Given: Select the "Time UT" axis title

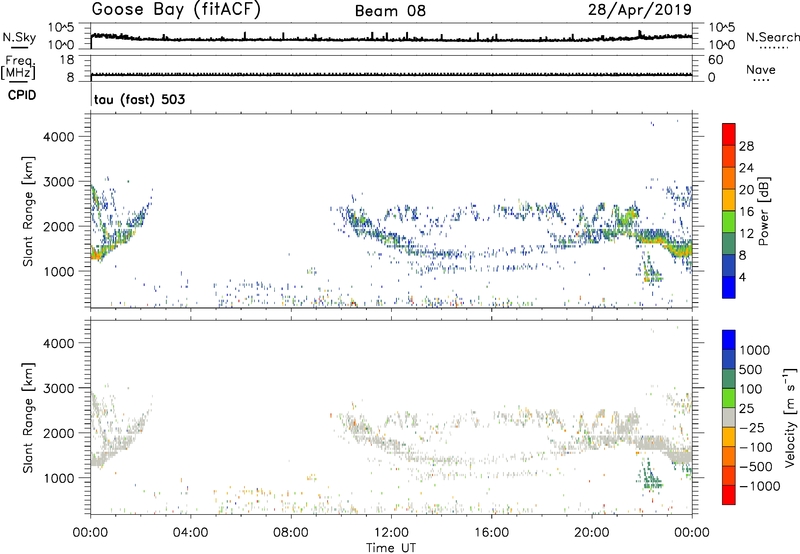Looking at the screenshot, I should (391, 548).
